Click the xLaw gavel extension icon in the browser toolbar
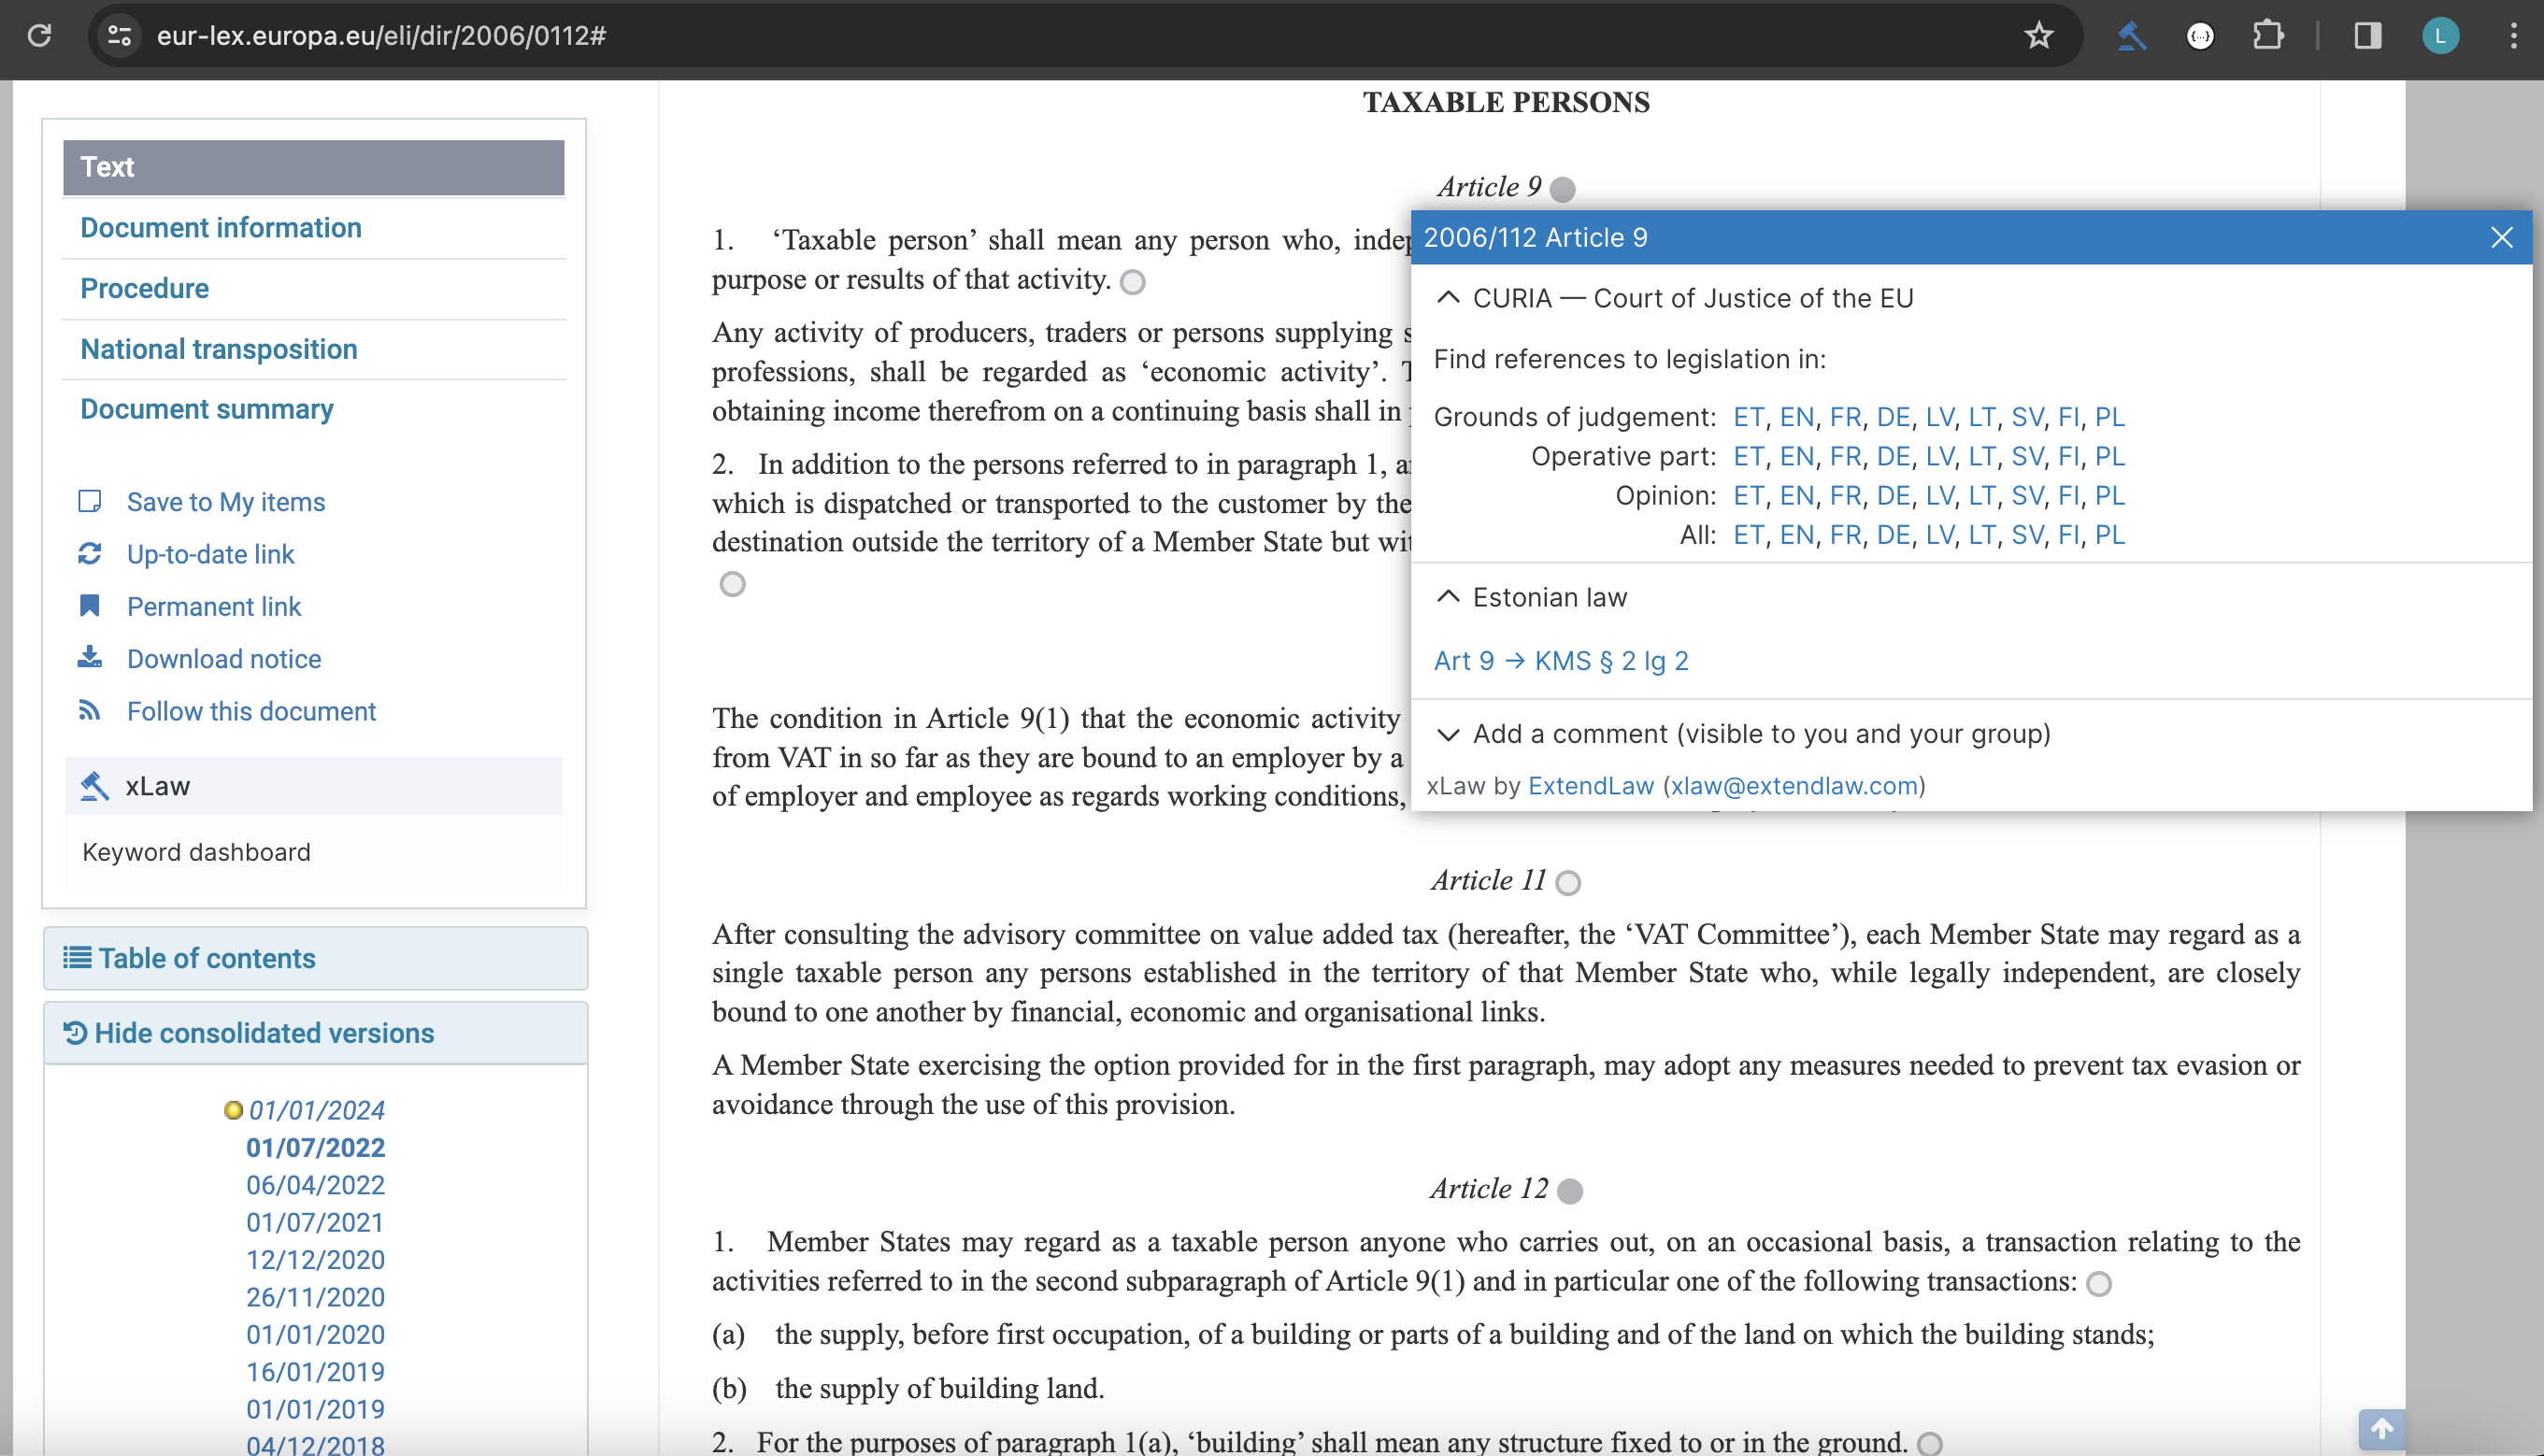 2131,36
